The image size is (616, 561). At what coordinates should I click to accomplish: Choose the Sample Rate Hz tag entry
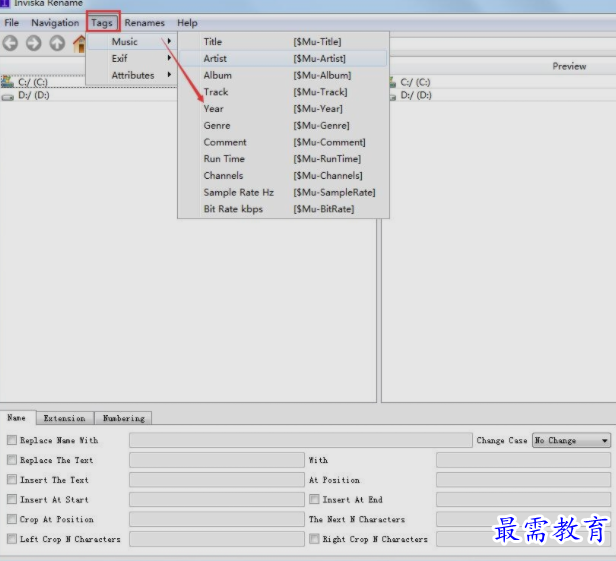[283, 192]
